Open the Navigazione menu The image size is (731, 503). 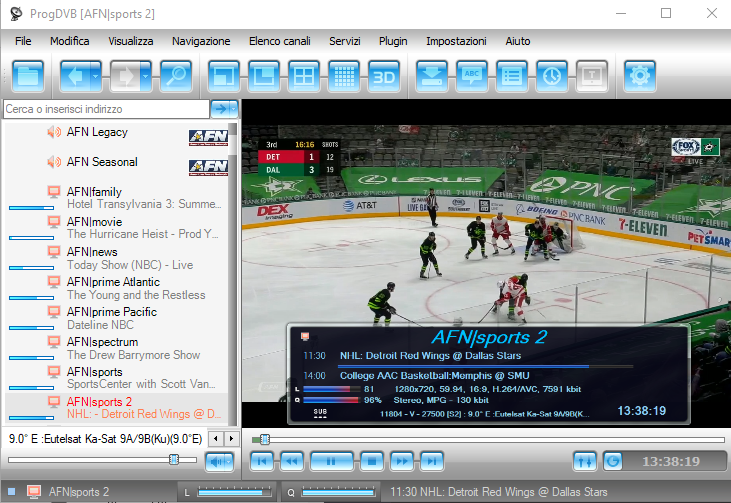pos(201,41)
